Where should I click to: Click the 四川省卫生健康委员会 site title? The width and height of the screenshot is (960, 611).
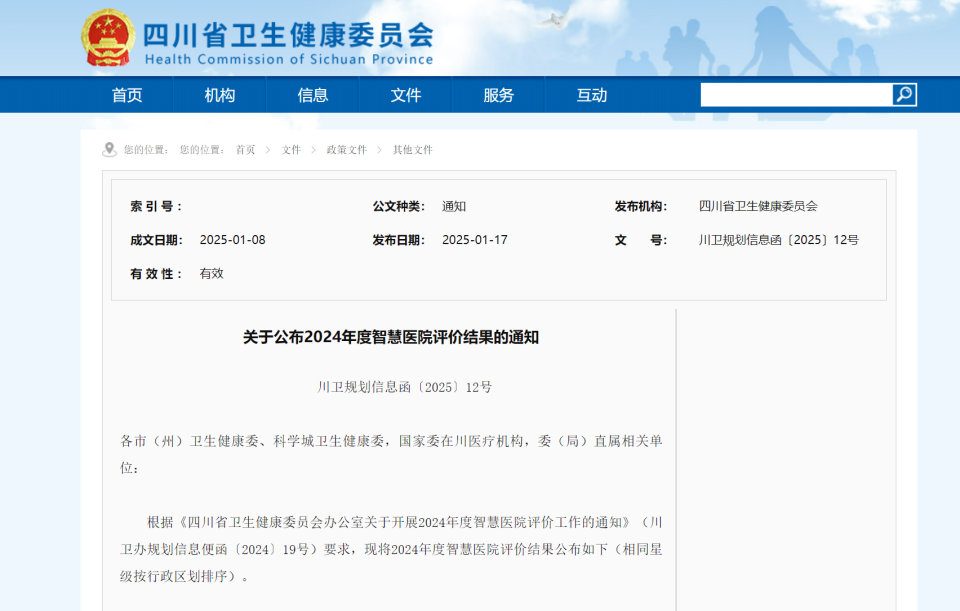click(288, 35)
